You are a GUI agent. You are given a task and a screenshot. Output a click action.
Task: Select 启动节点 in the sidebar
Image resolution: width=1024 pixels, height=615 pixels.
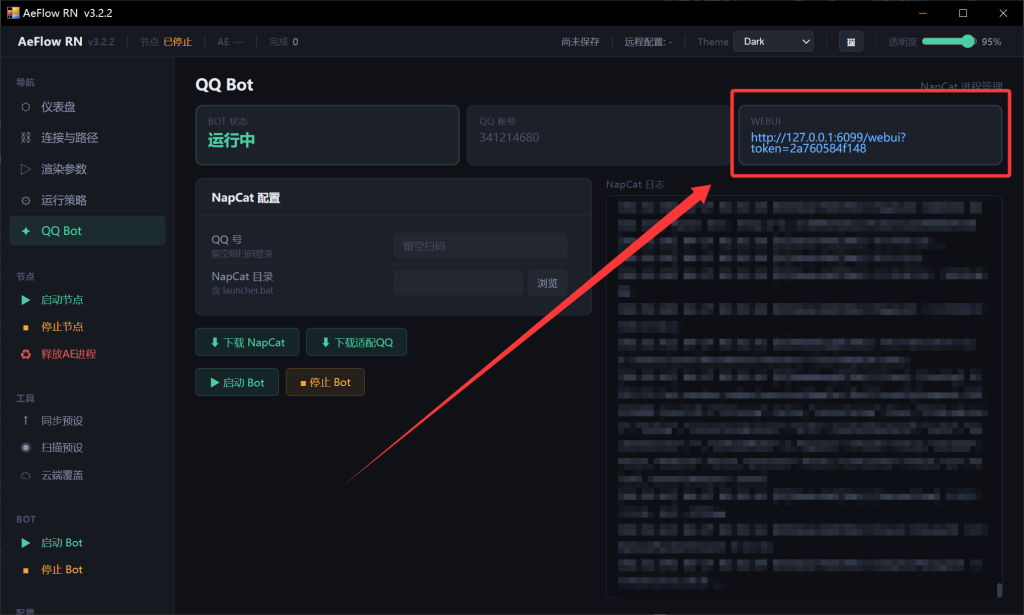tap(61, 300)
